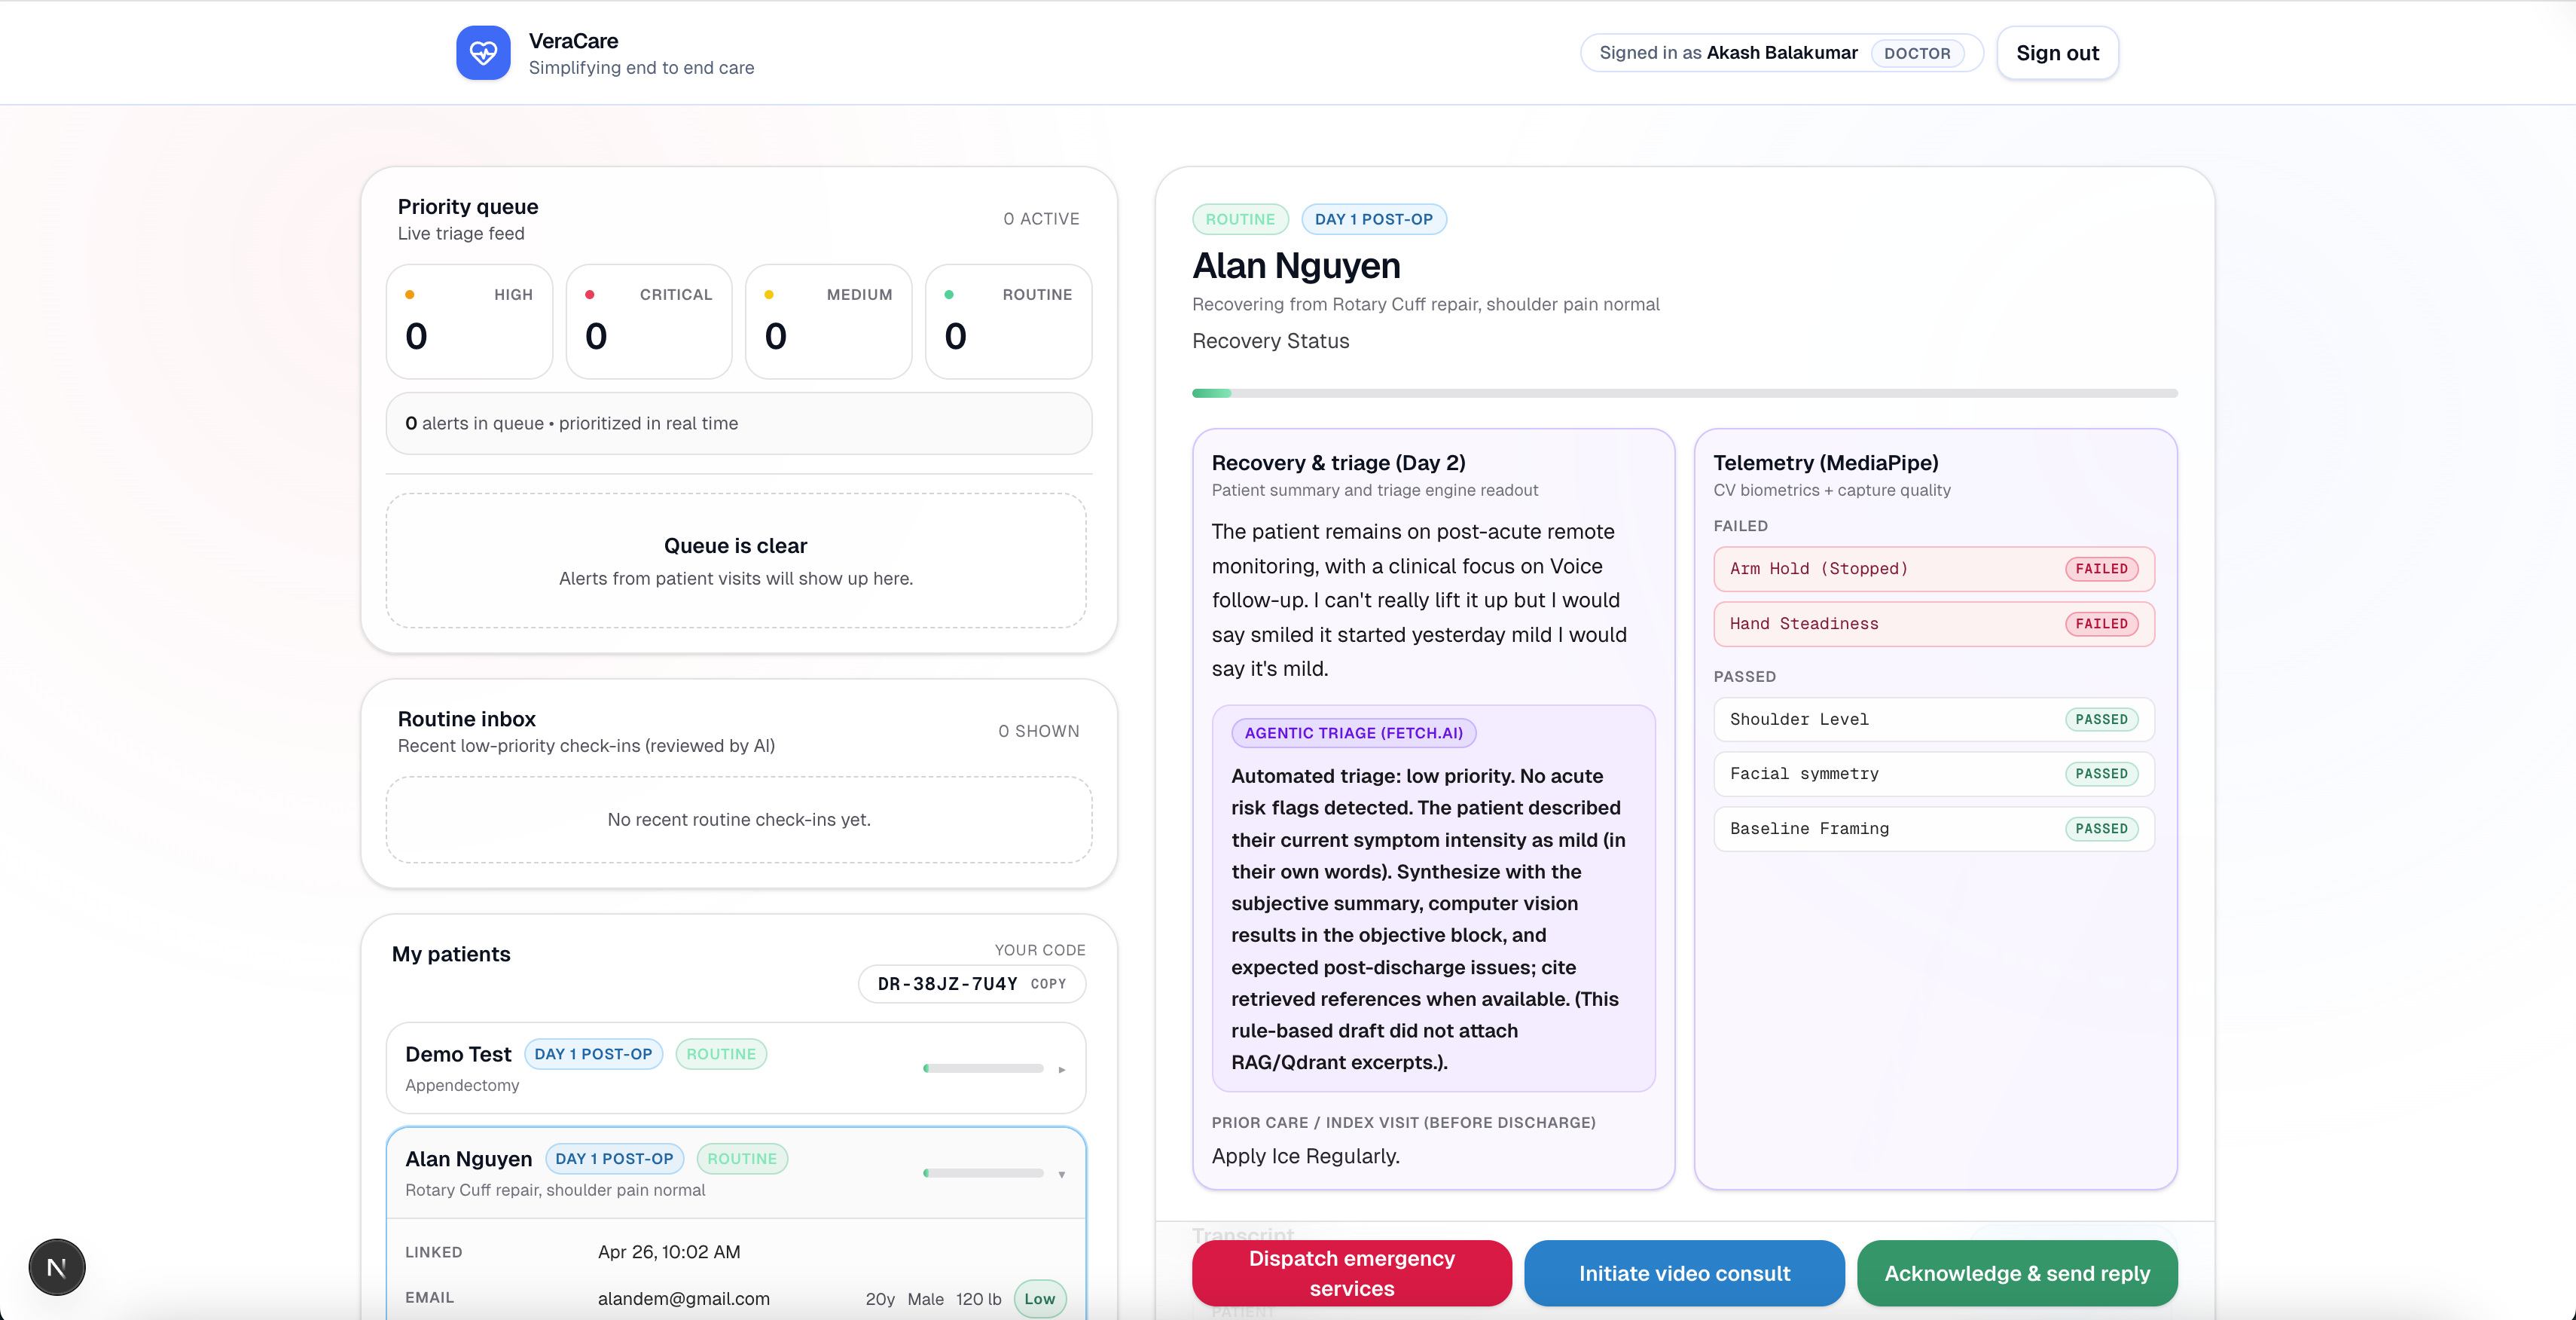Click the Recovery Status progress bar
The image size is (2576, 1320).
[1684, 393]
